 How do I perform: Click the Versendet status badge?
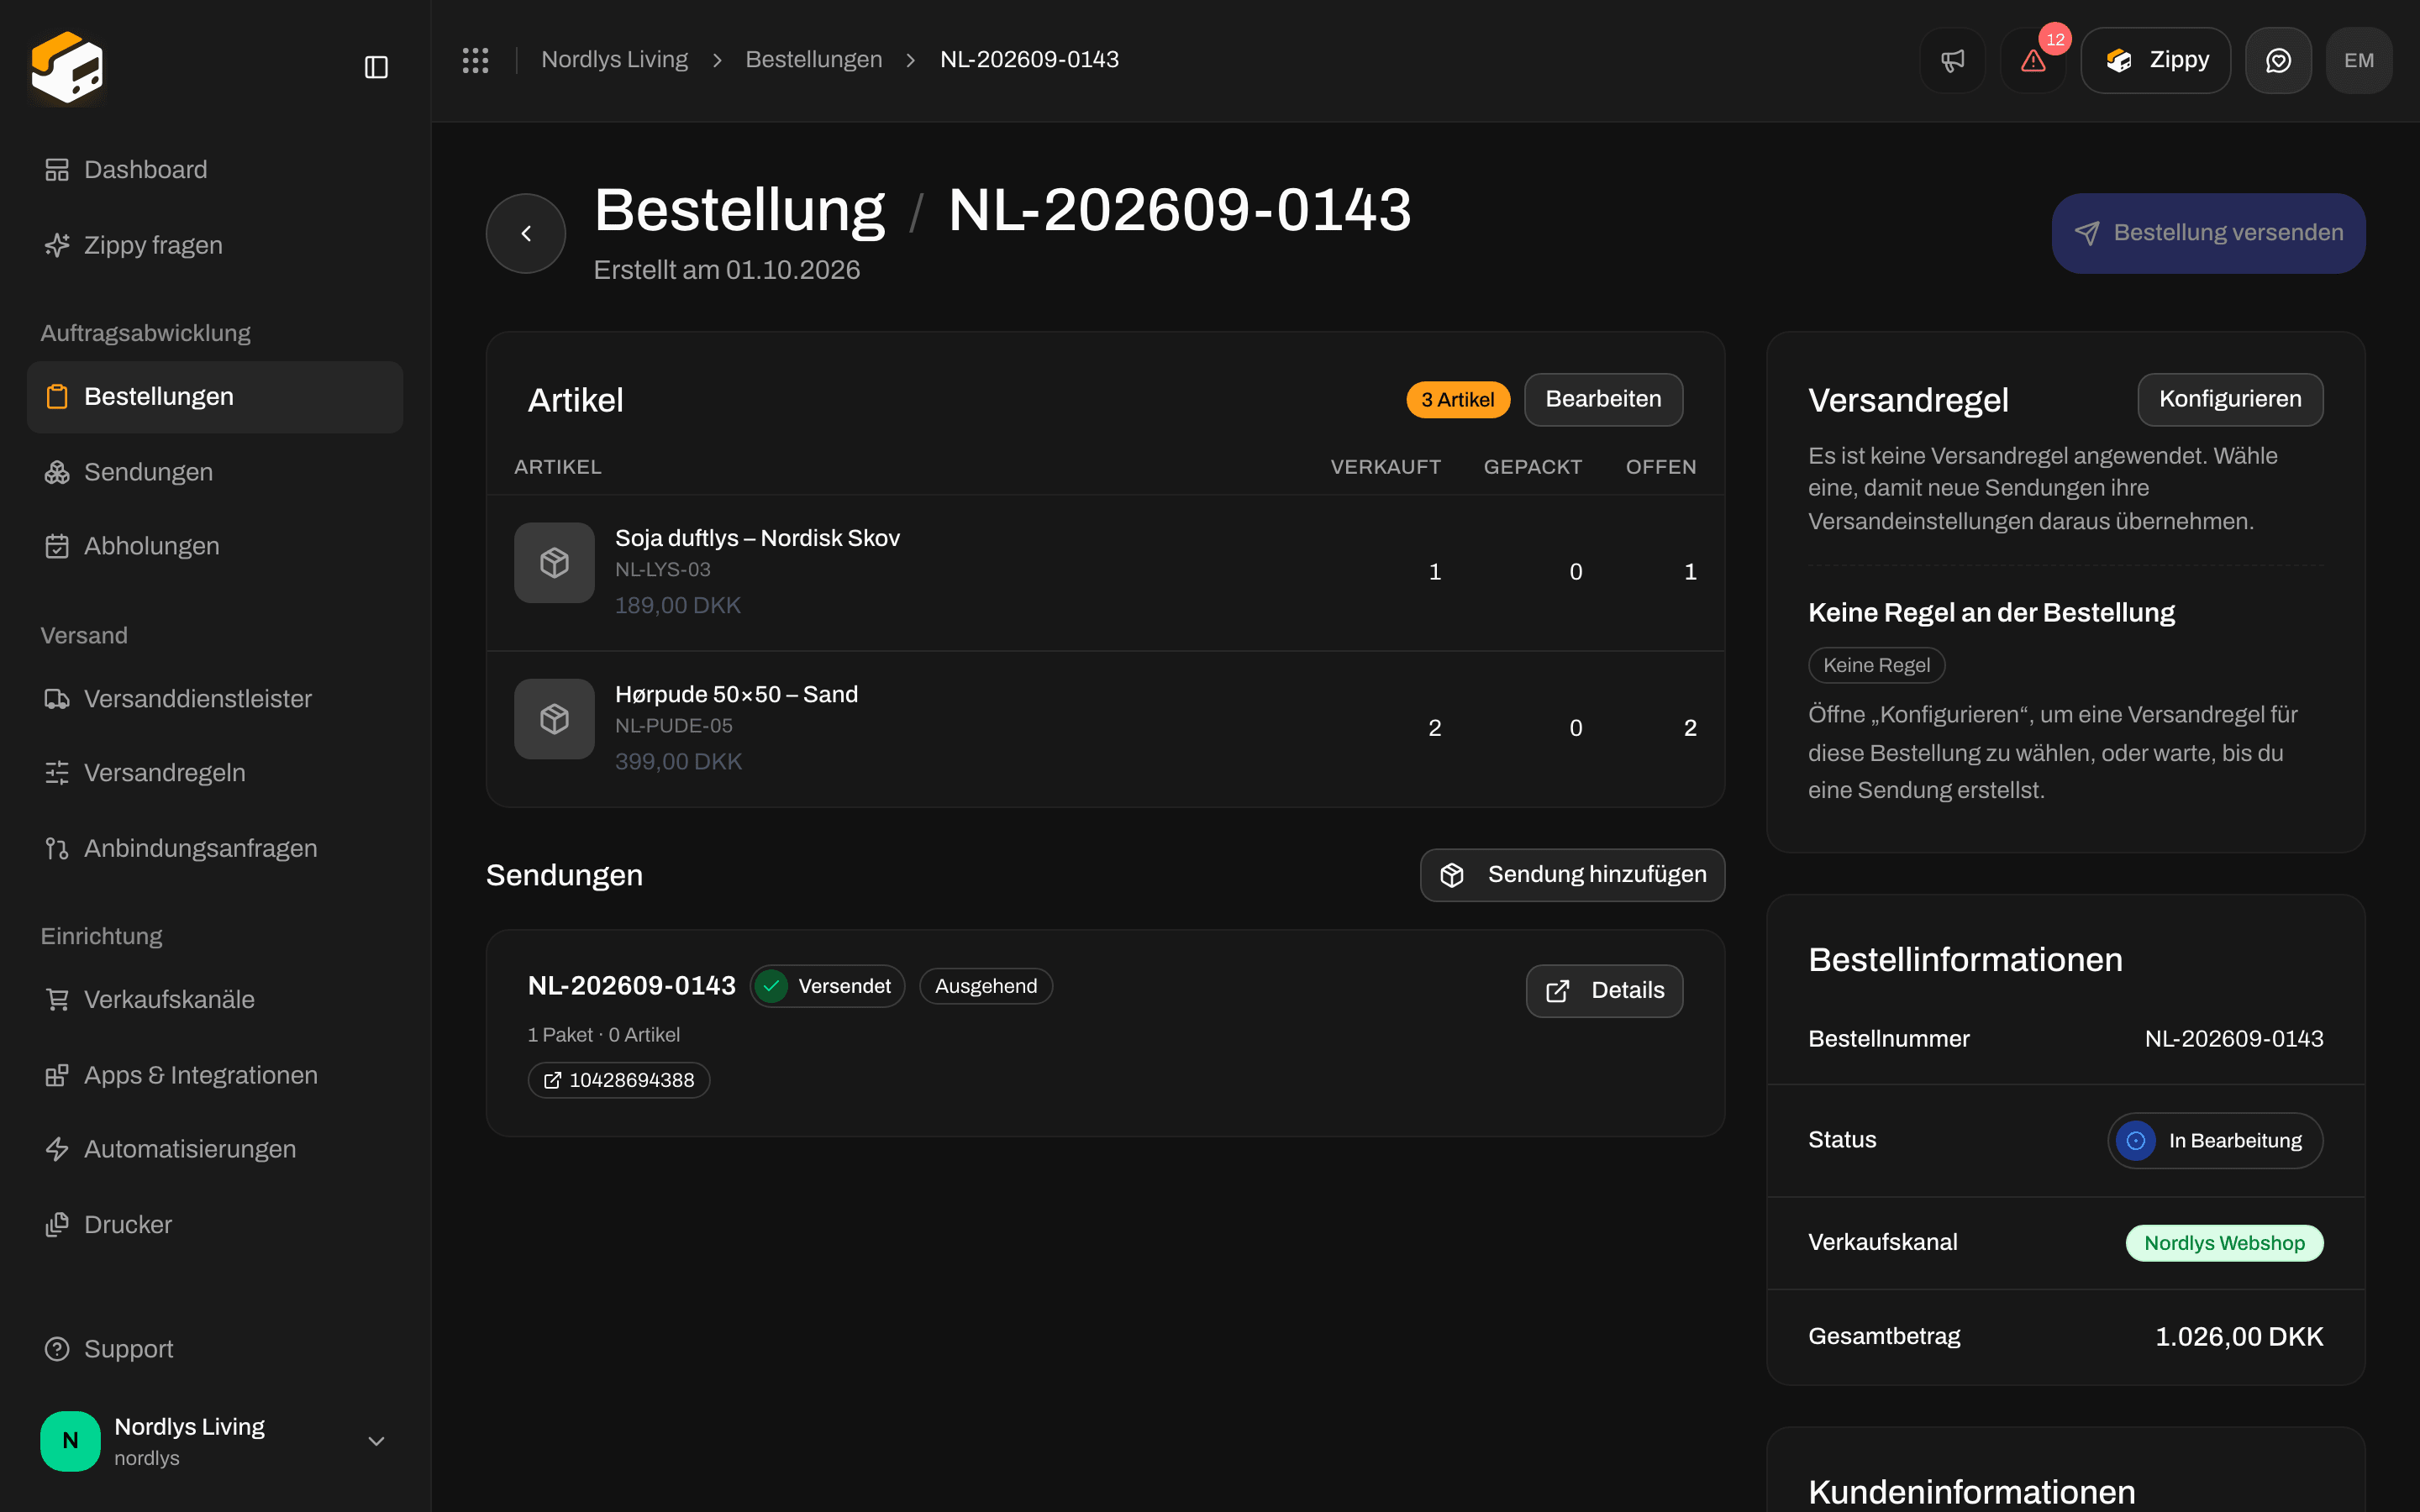[x=827, y=986]
